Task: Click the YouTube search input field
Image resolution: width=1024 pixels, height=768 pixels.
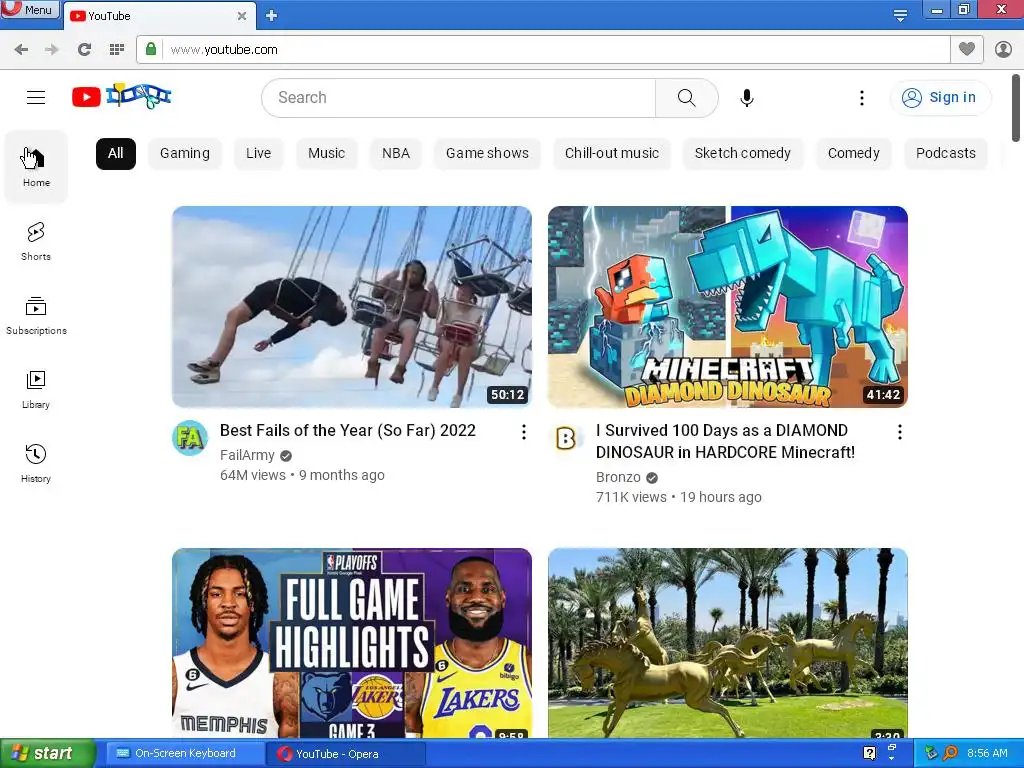Action: click(458, 98)
